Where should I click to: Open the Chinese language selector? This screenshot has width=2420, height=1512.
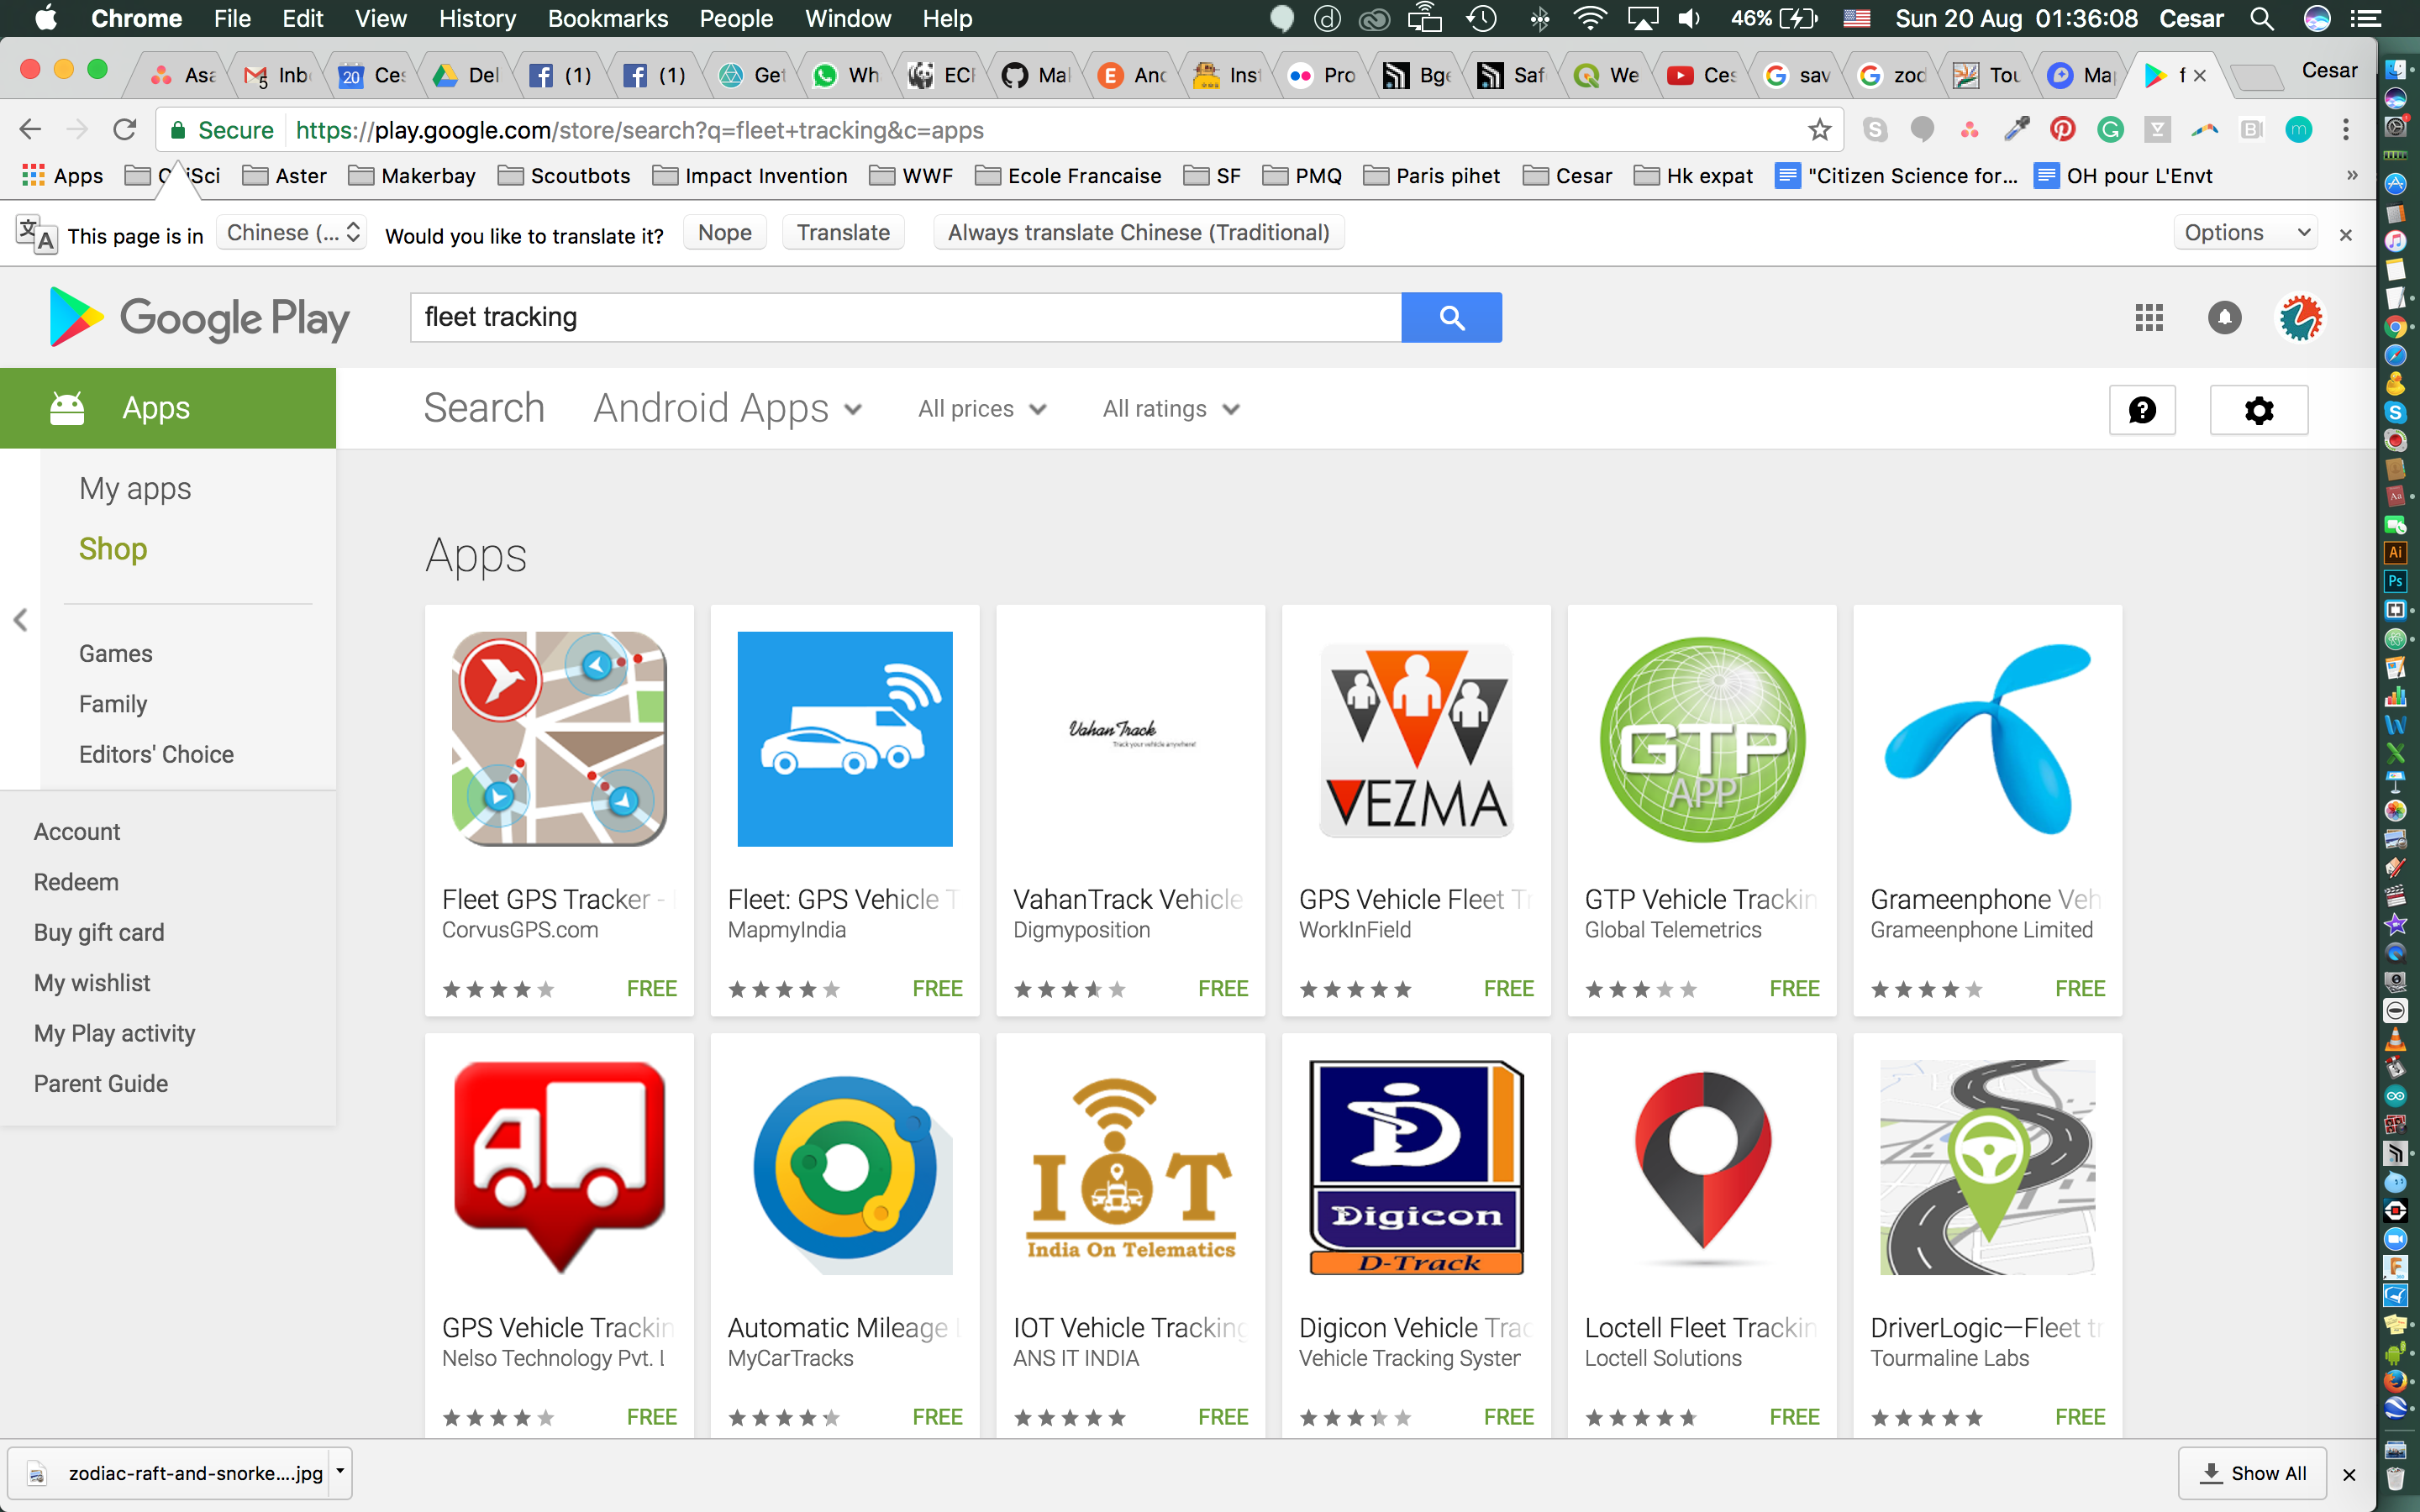click(x=292, y=233)
